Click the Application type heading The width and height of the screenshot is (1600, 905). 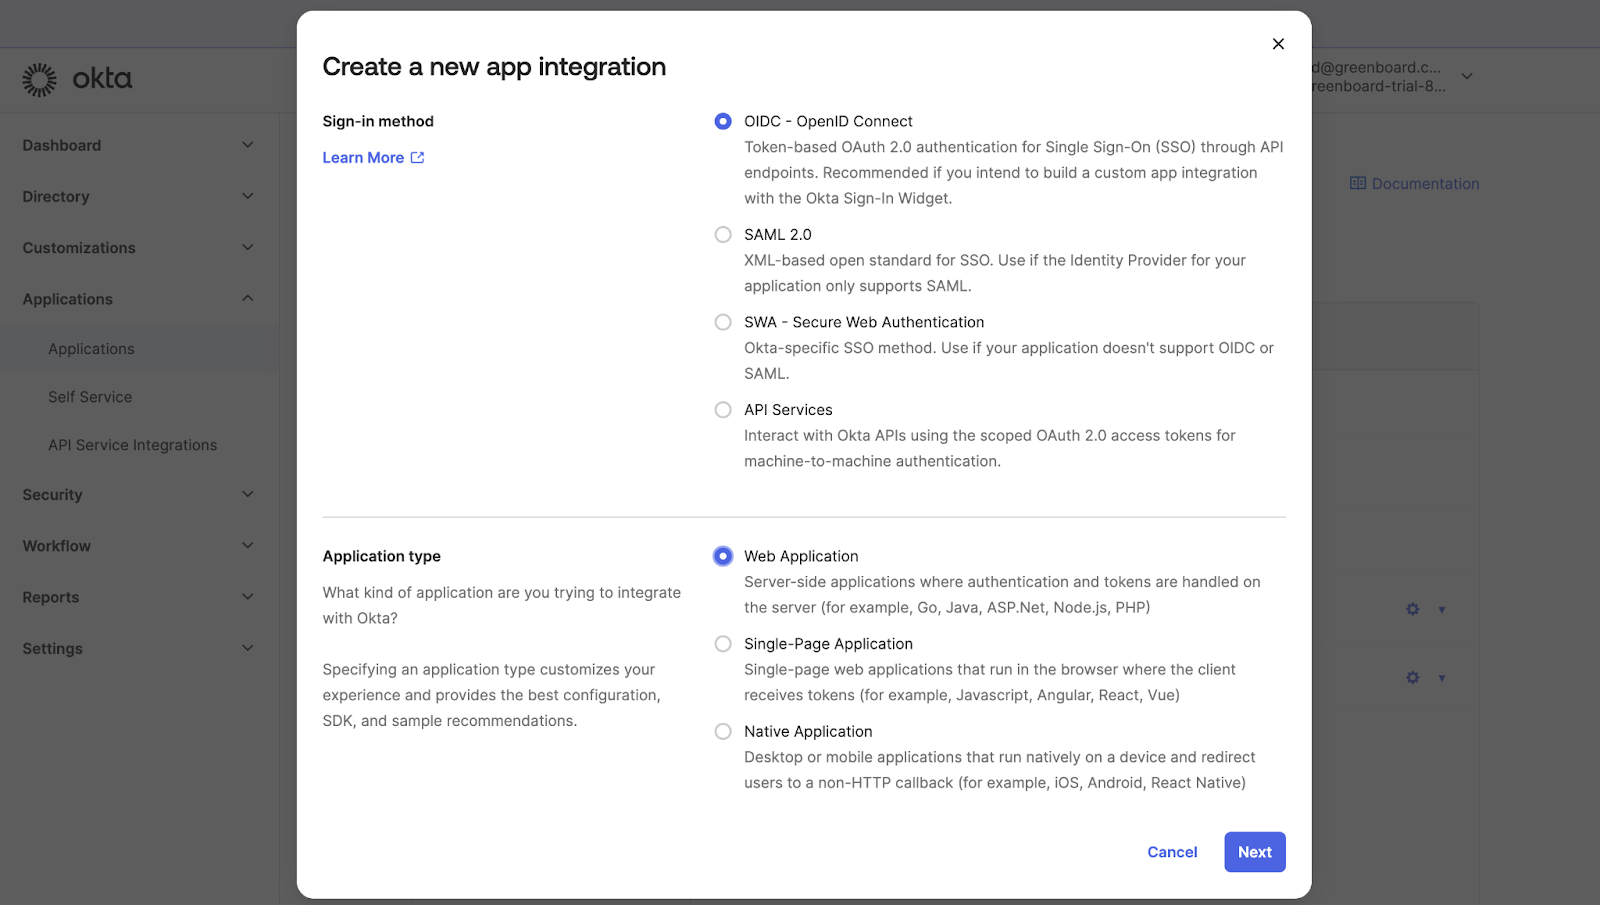coord(381,556)
